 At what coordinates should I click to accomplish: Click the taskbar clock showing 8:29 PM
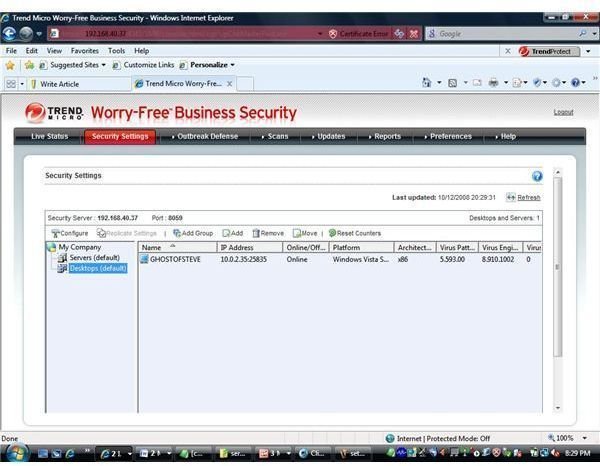(577, 453)
